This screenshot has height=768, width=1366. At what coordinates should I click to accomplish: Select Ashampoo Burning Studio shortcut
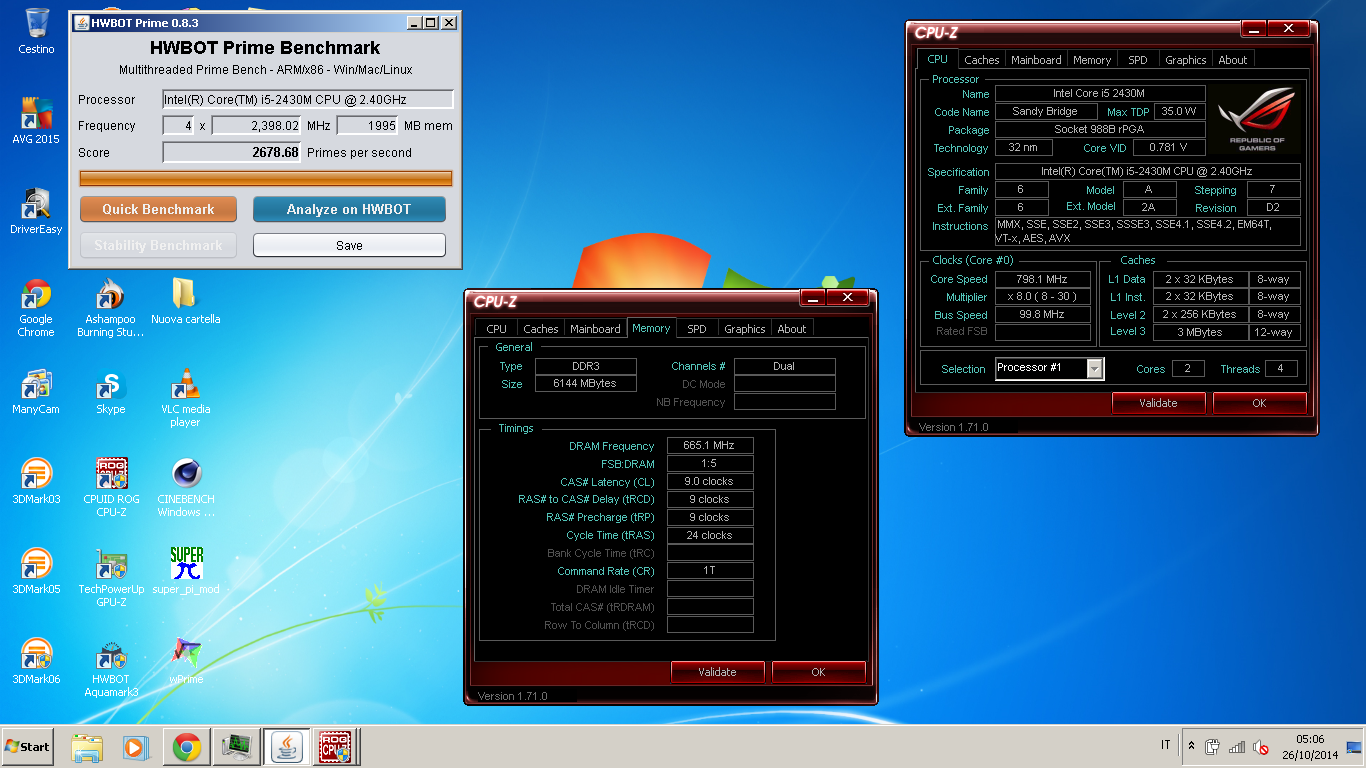pos(110,308)
